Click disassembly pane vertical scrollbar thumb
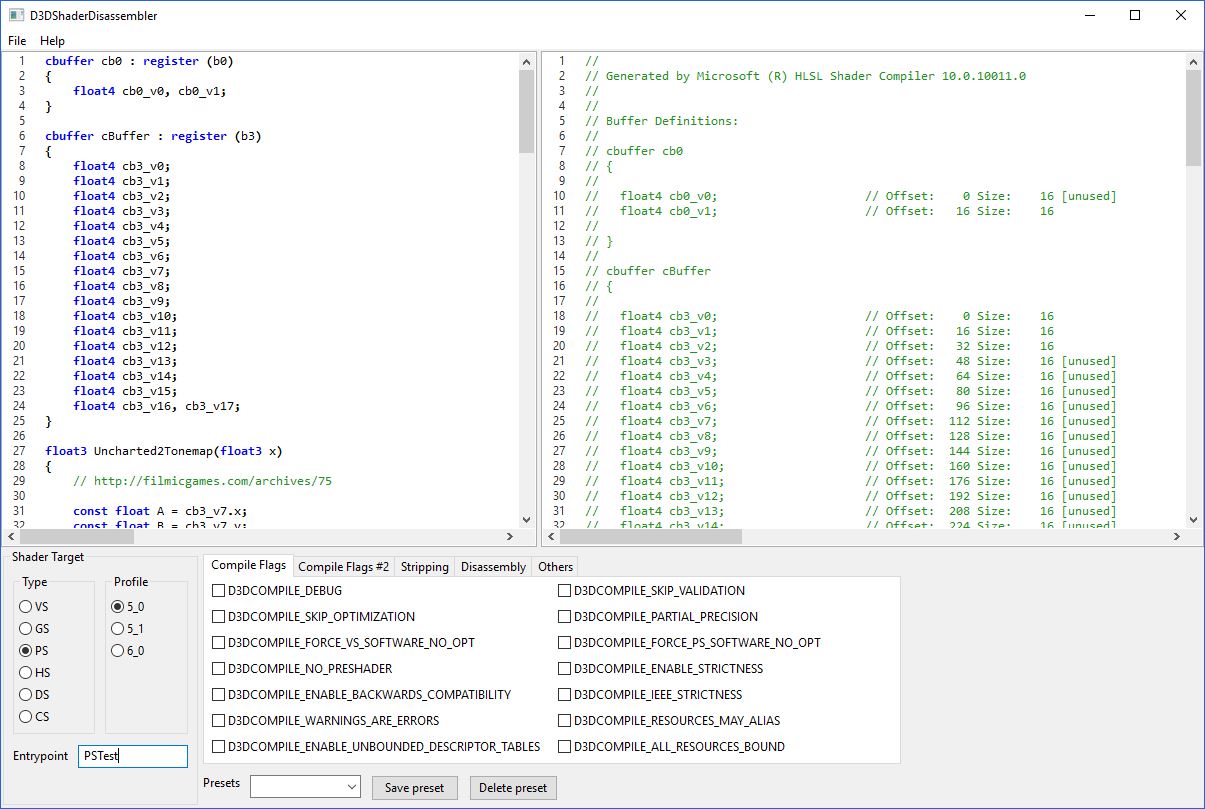1205x809 pixels. 1193,117
